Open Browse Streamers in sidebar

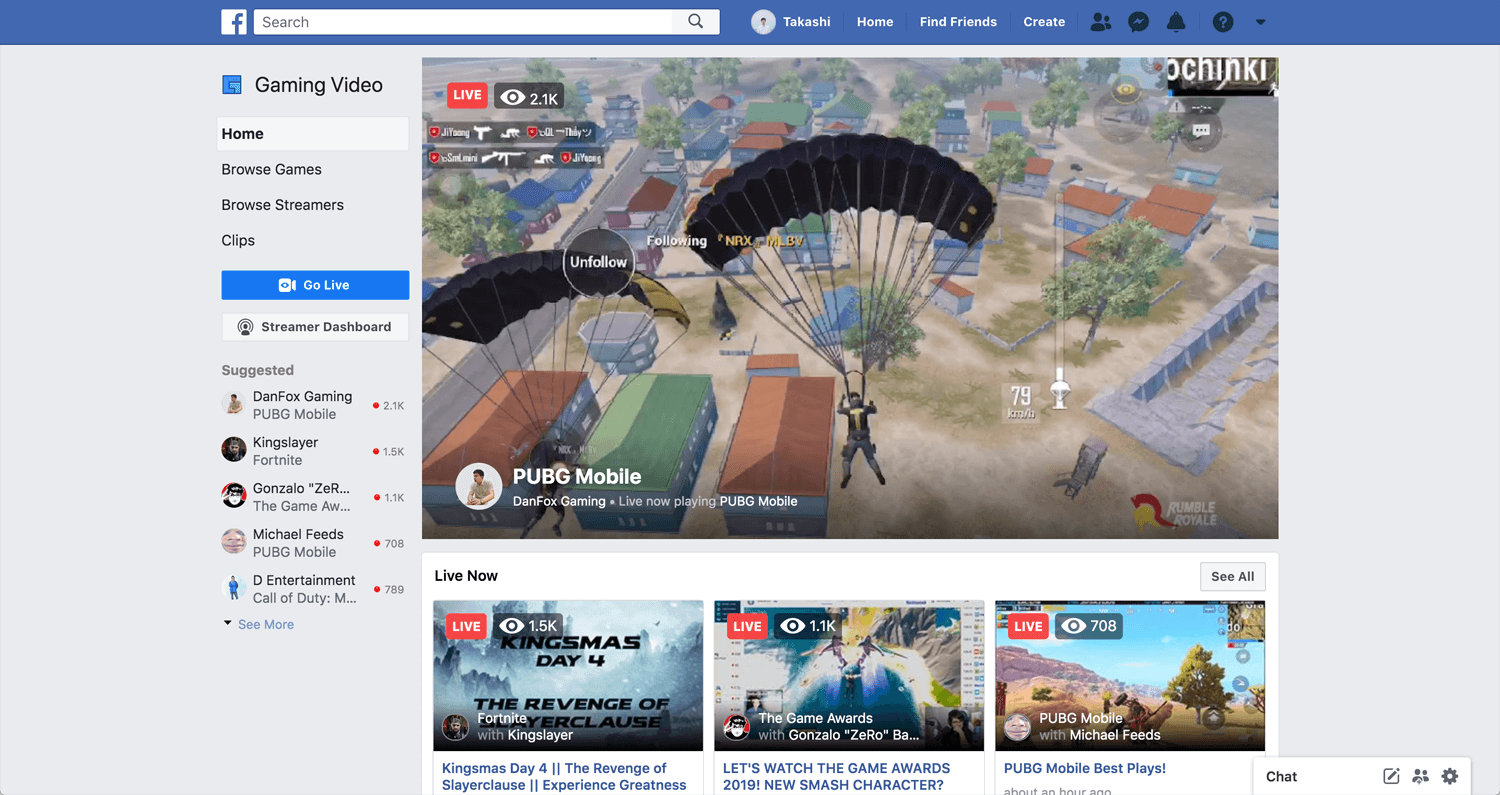[x=282, y=205]
